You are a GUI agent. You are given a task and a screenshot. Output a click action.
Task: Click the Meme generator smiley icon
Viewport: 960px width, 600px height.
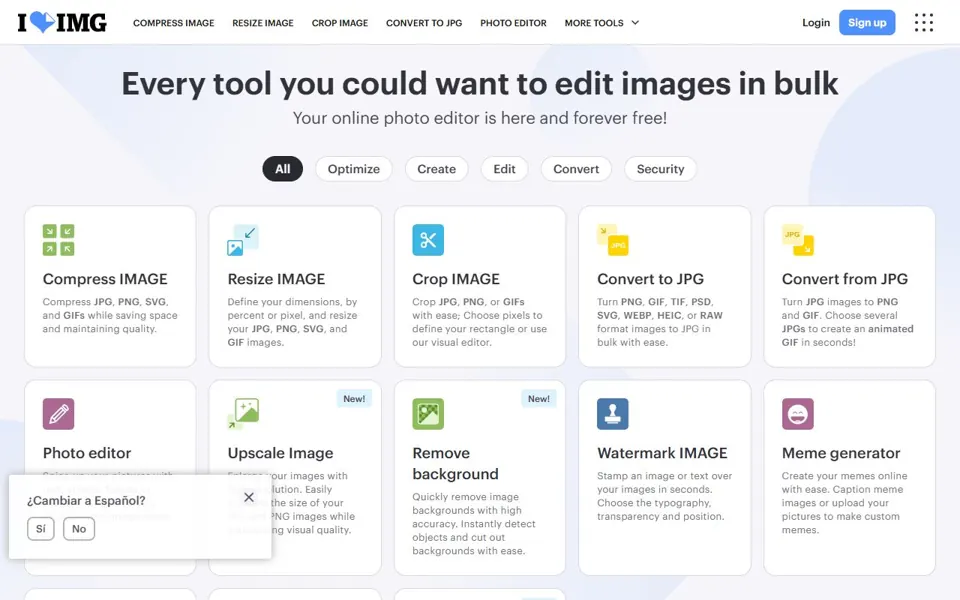click(x=798, y=414)
